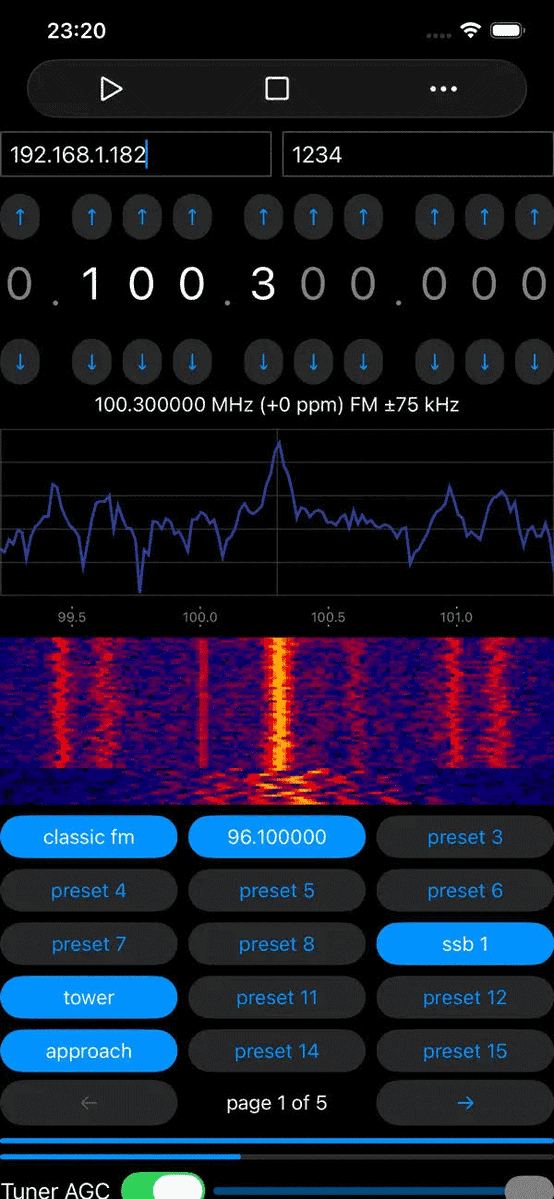This screenshot has width=554, height=1199.
Task: Click the port field showing 1234
Action: (x=418, y=154)
